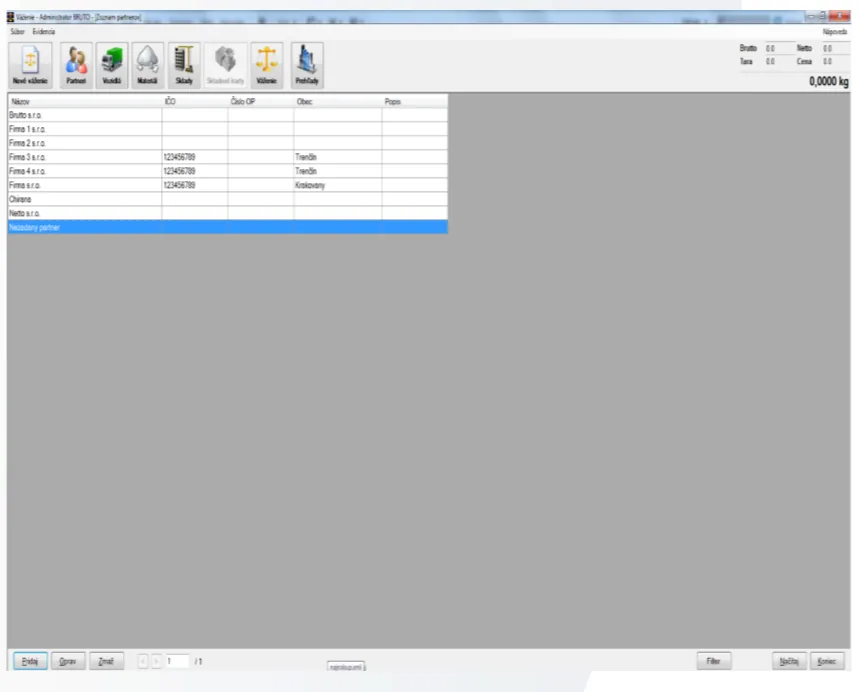Screen dimensions: 859x692
Task: Open the Evidencia menu
Action: pyautogui.click(x=44, y=32)
